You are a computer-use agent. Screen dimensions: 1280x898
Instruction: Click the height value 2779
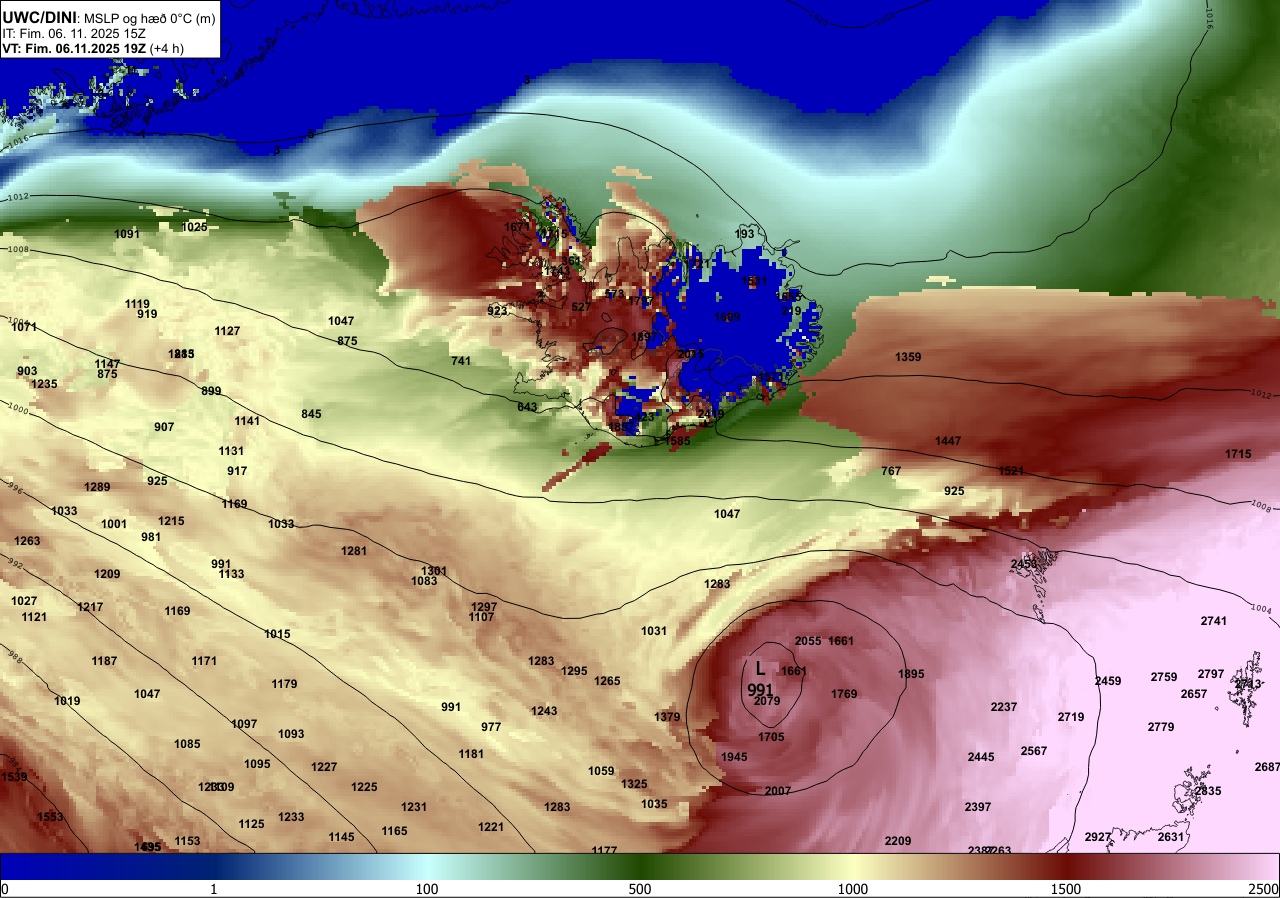click(x=1161, y=727)
